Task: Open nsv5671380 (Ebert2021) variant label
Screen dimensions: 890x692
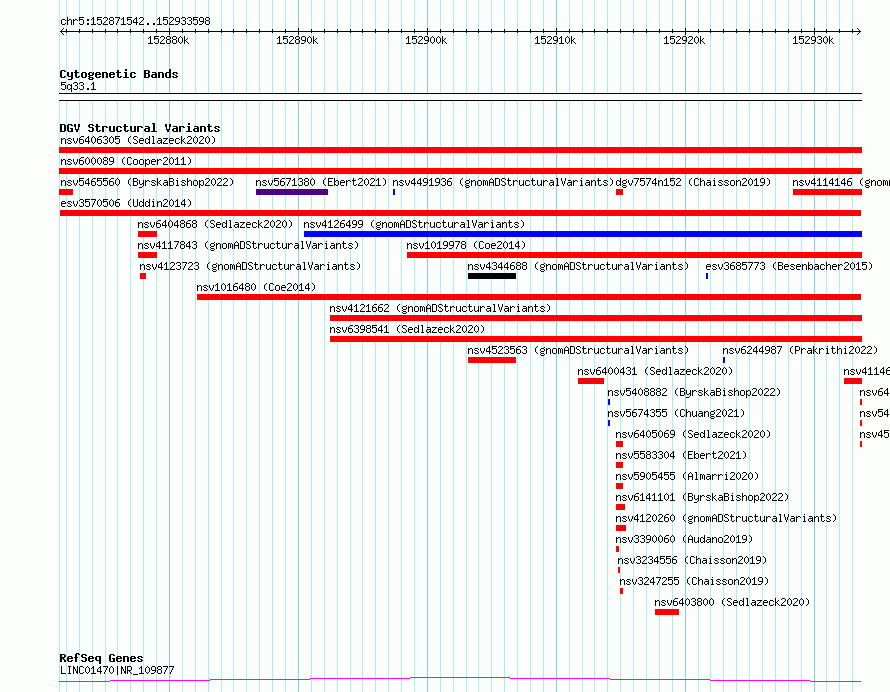Action: [x=321, y=182]
